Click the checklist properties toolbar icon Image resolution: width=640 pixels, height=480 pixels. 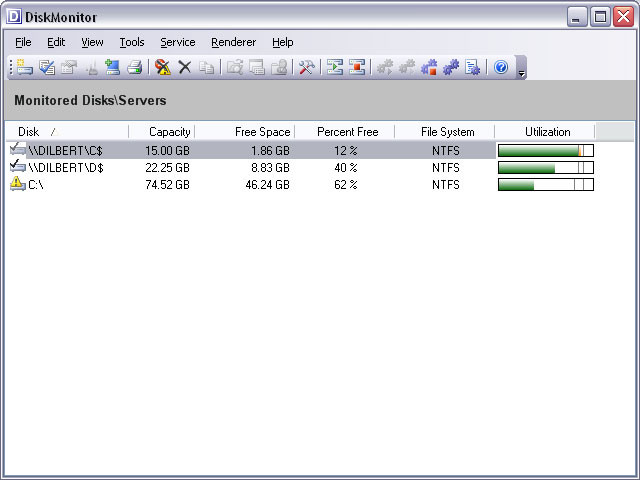pyautogui.click(x=47, y=67)
